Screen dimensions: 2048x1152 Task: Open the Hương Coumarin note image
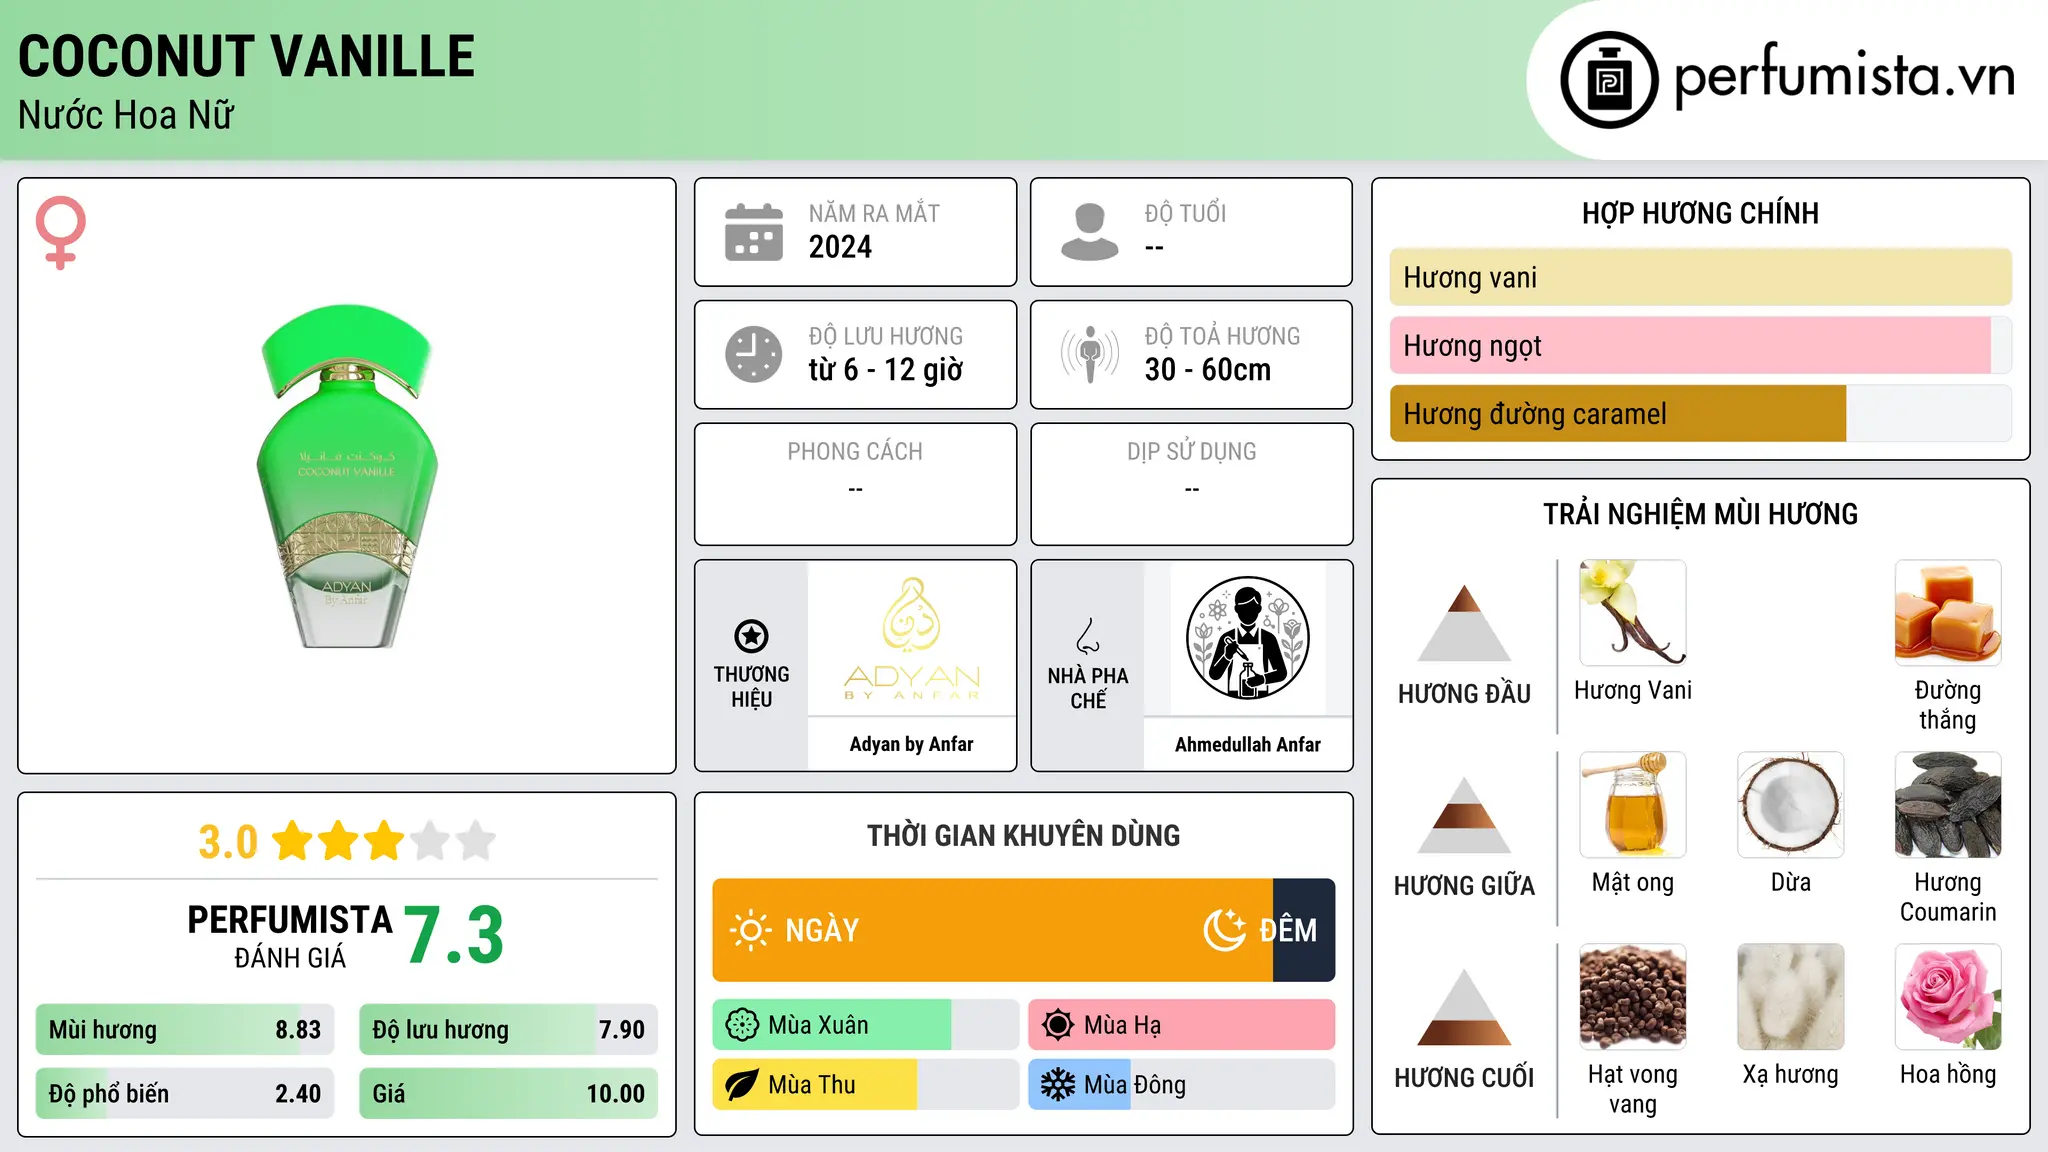(1948, 805)
